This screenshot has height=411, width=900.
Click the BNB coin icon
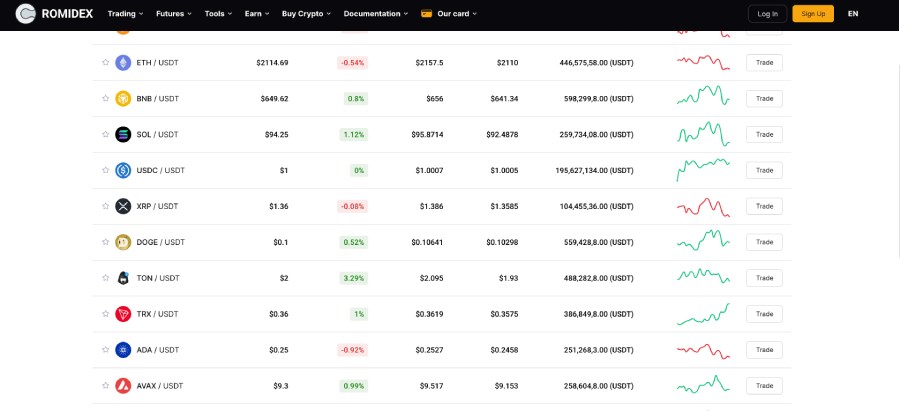(123, 99)
